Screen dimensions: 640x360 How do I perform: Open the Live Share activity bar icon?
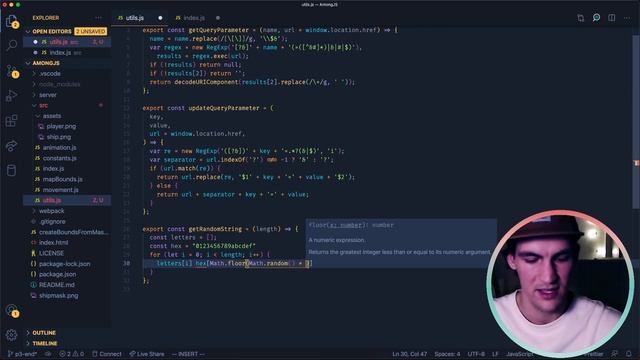[12, 145]
